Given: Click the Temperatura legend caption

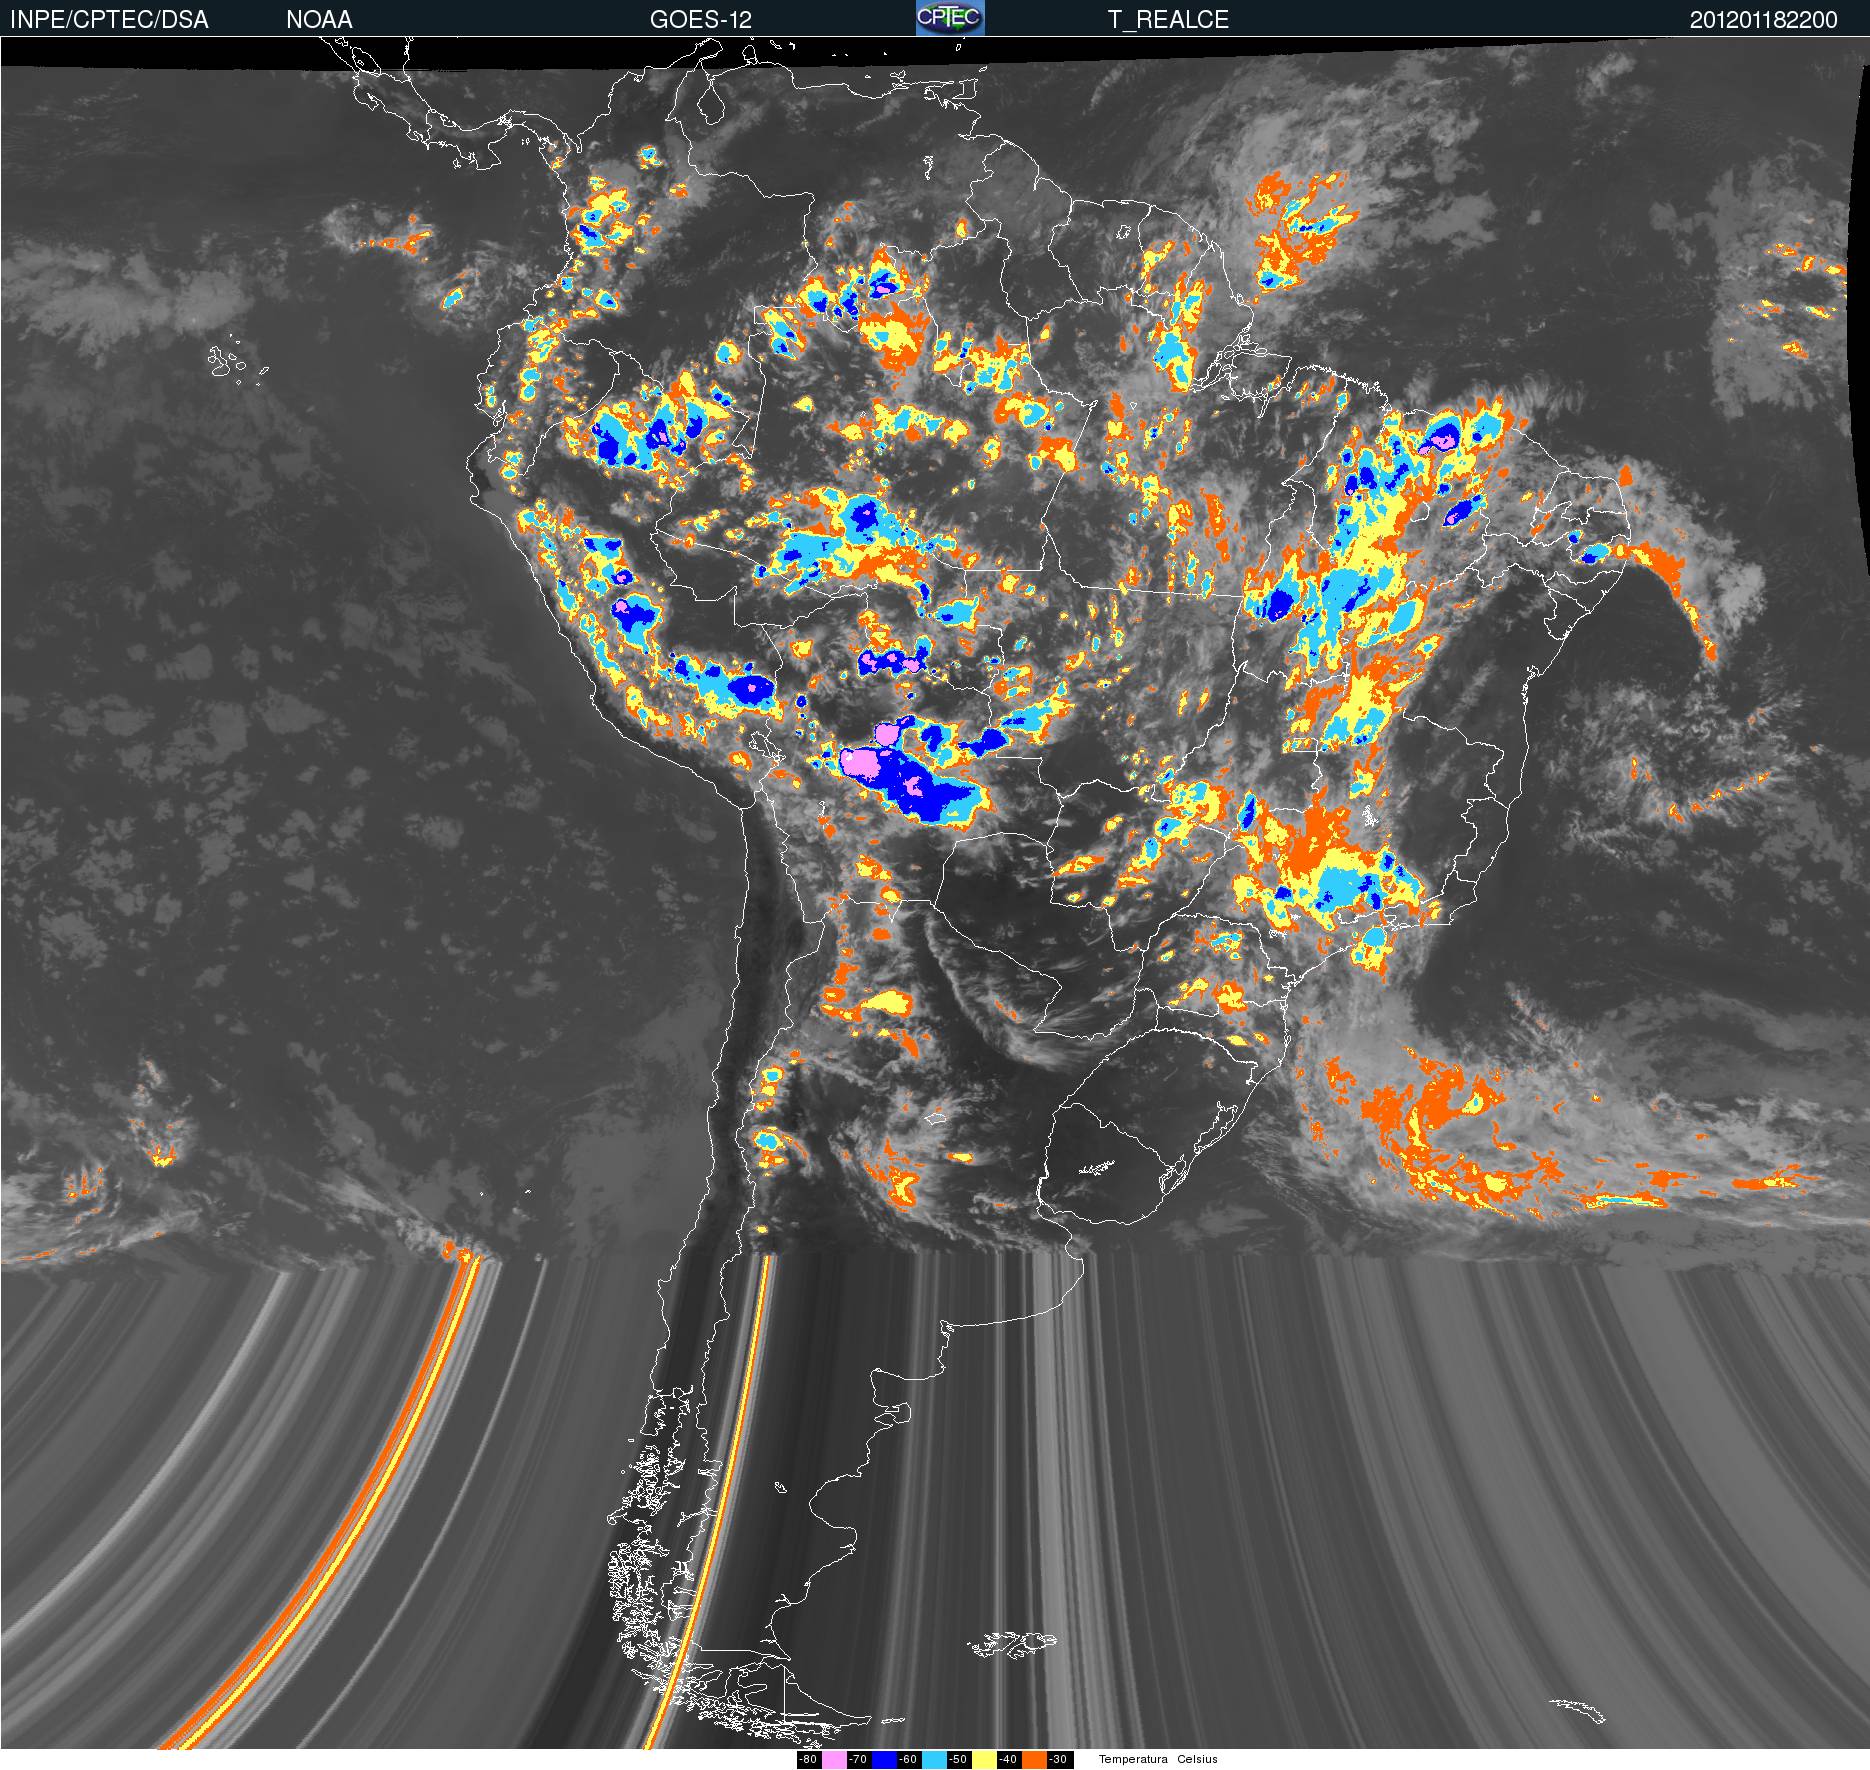Looking at the screenshot, I should pyautogui.click(x=1133, y=1760).
